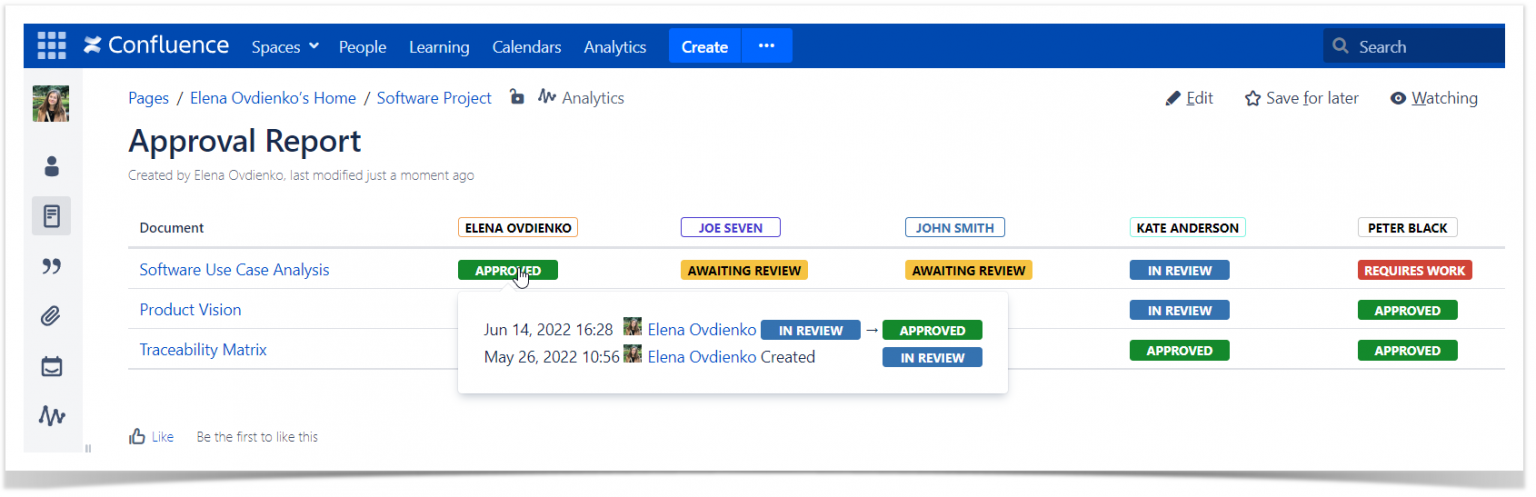Click the blue Create button
This screenshot has height=497, width=1536.
point(704,47)
